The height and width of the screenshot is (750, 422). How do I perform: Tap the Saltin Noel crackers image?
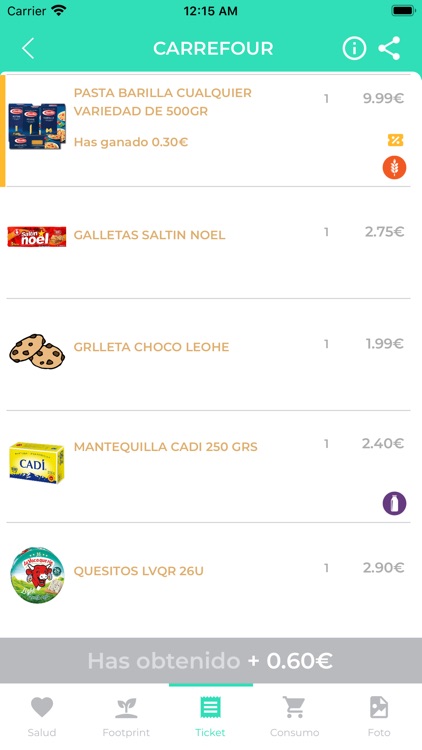[x=37, y=237]
